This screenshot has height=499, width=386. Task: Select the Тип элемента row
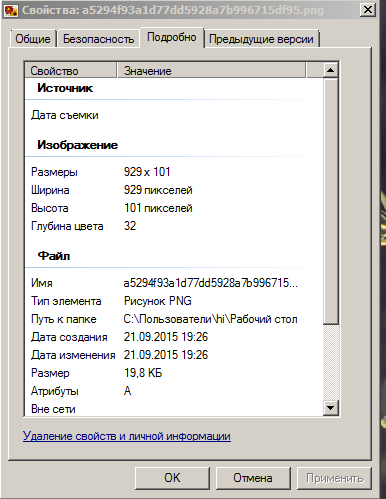(x=174, y=301)
